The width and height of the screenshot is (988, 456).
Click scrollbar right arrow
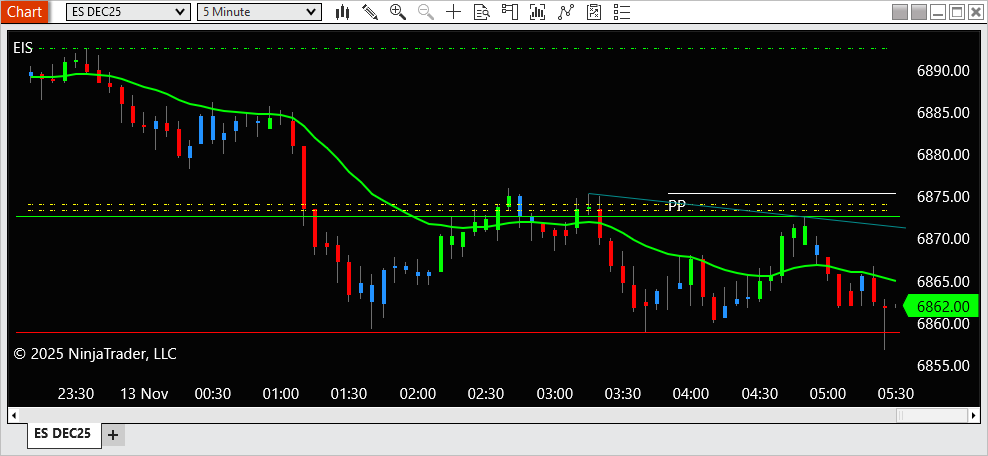[974, 415]
